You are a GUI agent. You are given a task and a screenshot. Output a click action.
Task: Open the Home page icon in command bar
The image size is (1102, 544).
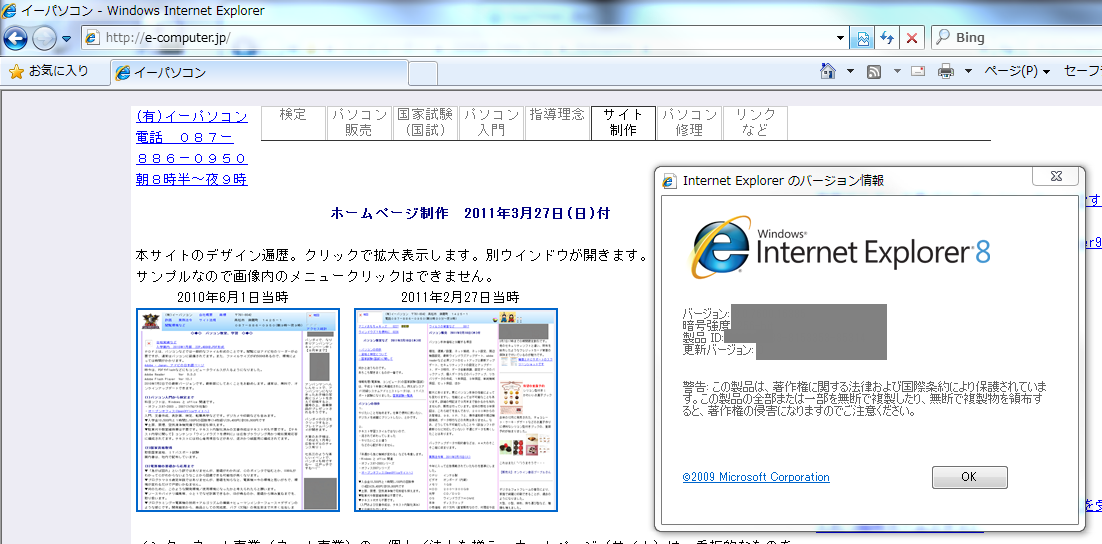click(828, 71)
